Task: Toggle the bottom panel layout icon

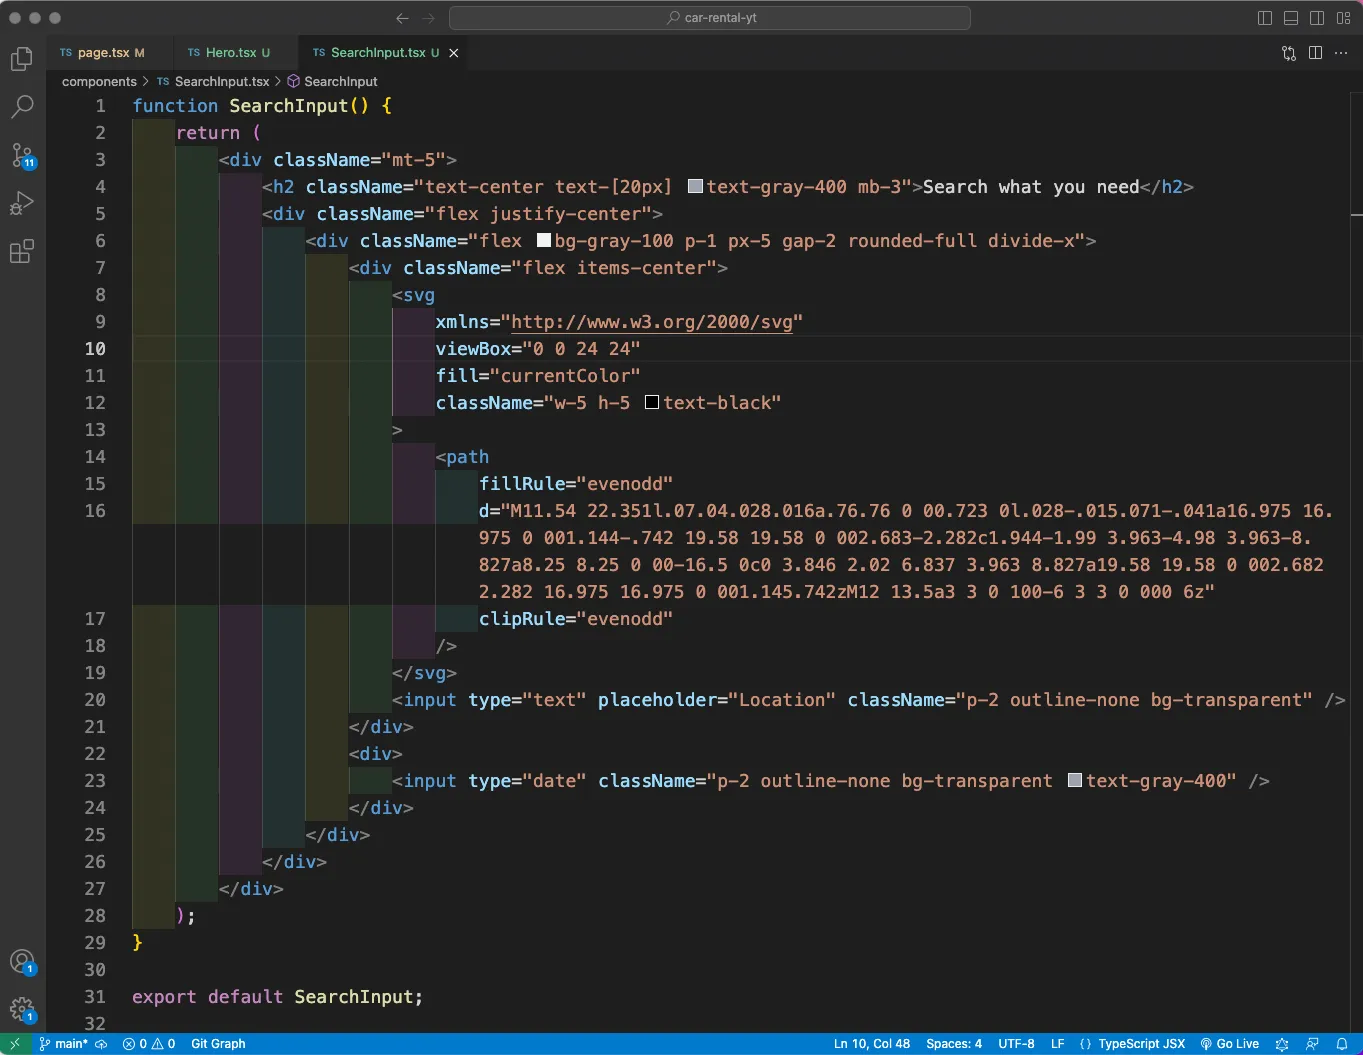Action: [1291, 18]
